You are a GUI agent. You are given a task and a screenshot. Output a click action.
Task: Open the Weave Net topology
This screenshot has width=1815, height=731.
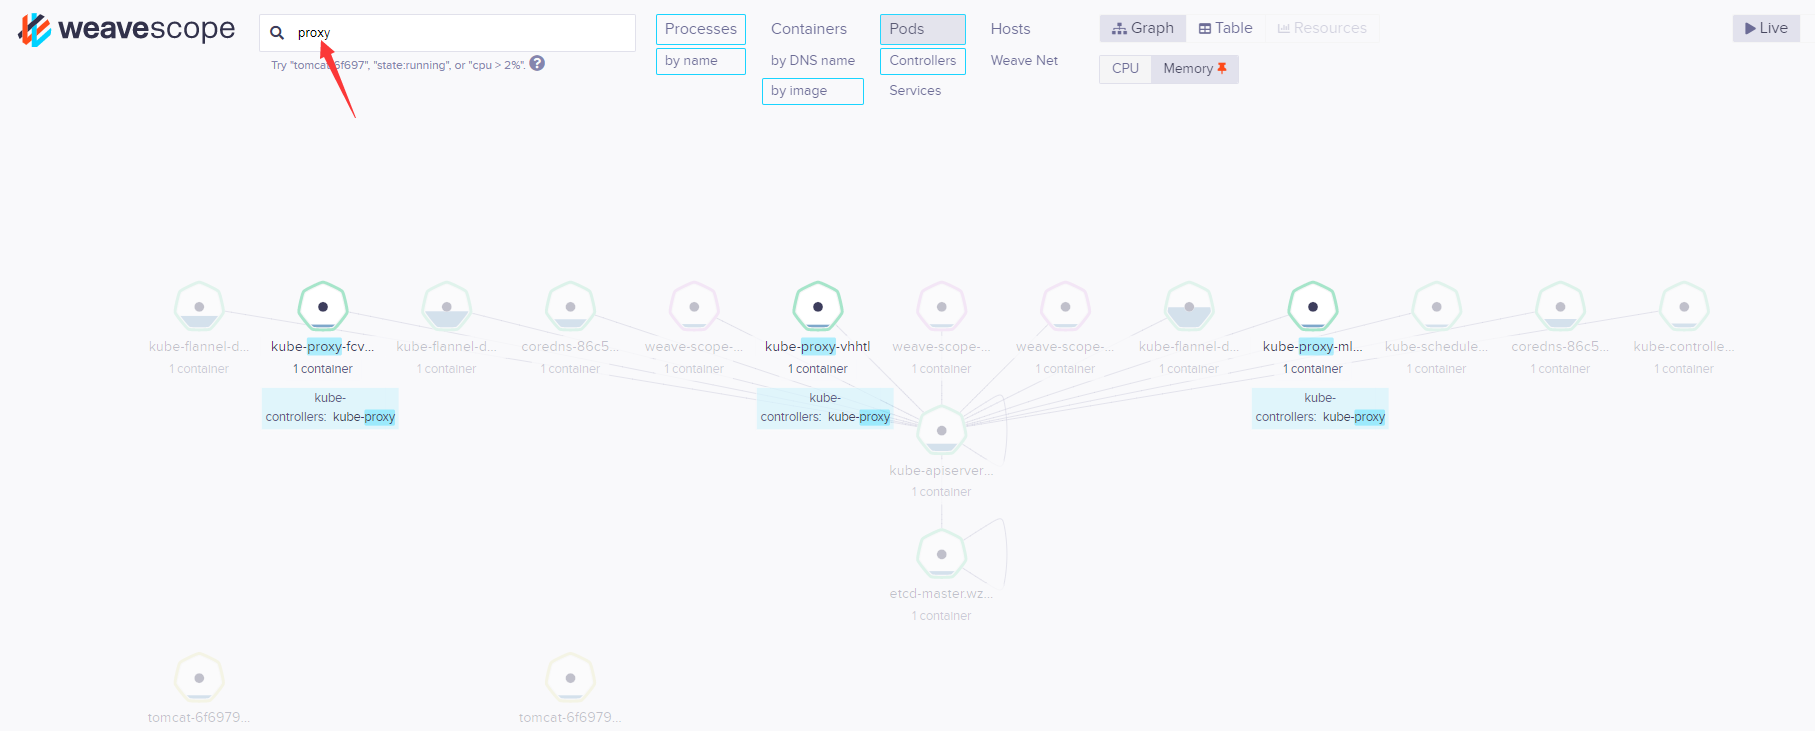tap(1024, 61)
